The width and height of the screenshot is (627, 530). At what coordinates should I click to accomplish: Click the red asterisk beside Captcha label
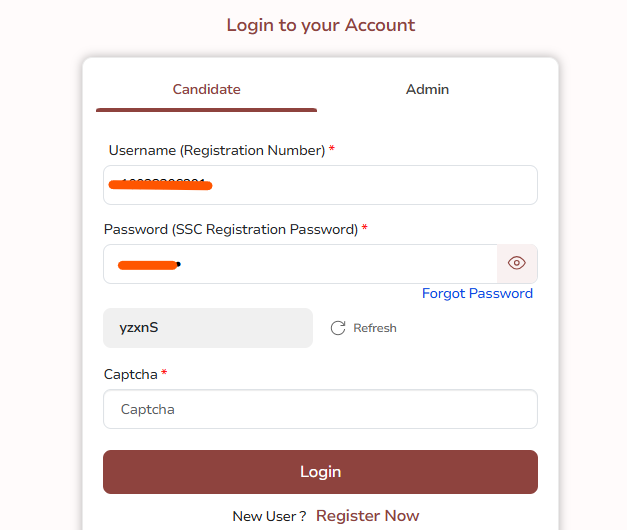click(164, 373)
